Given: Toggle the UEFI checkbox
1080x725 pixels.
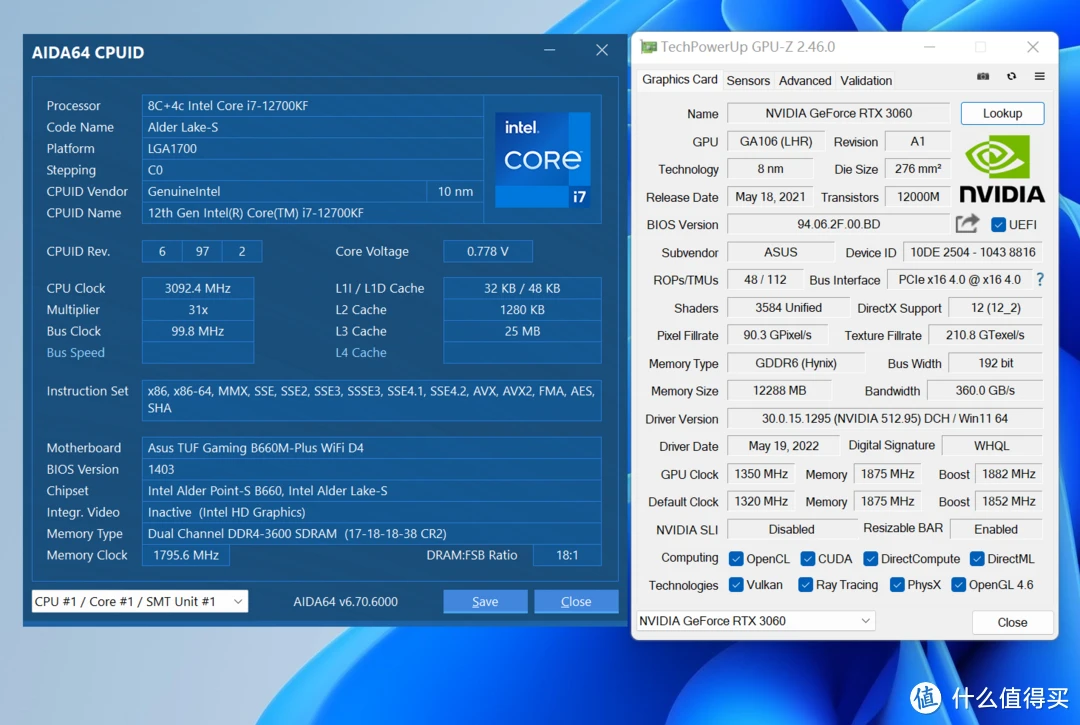Looking at the screenshot, I should pos(998,224).
